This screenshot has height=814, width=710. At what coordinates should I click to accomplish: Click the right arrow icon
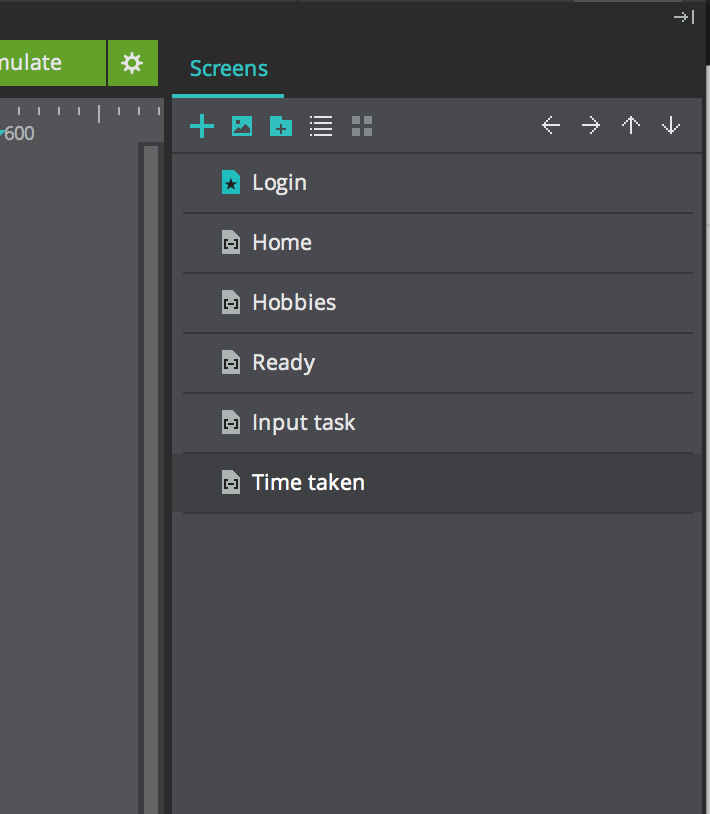(x=591, y=126)
